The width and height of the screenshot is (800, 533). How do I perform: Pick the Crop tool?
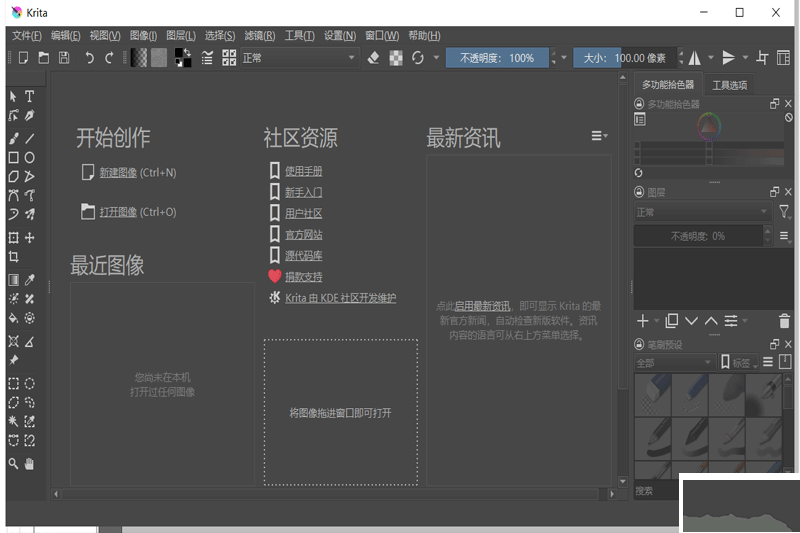[x=14, y=257]
